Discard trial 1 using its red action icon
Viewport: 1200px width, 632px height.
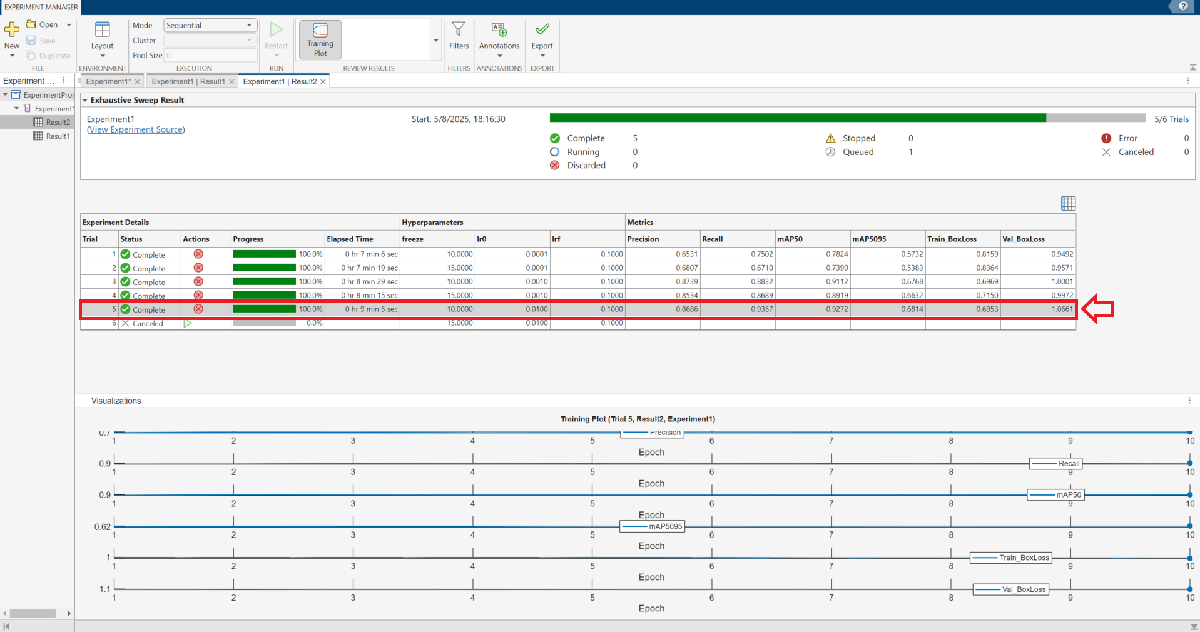[198, 254]
